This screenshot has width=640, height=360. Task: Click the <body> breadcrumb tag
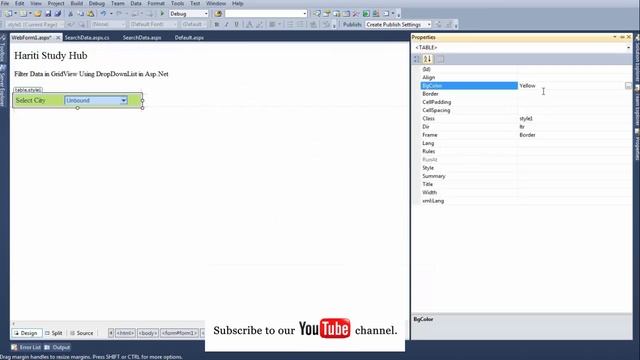coord(148,333)
